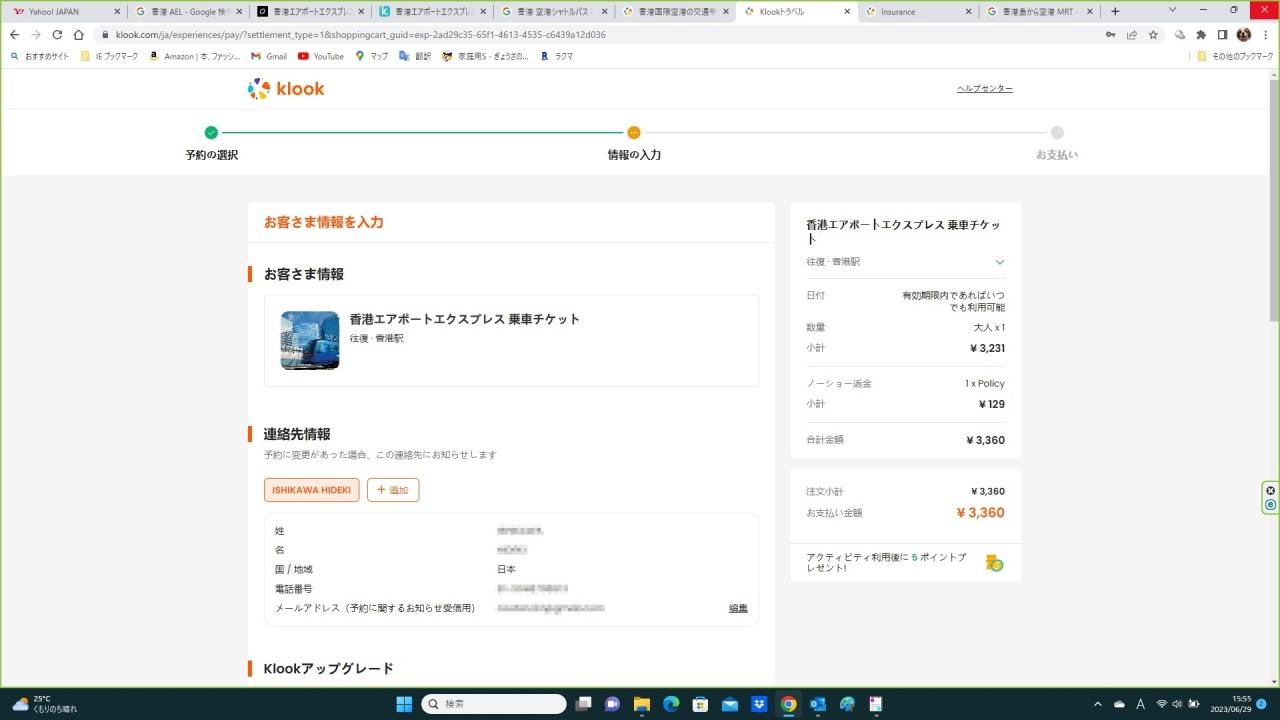Open the 翻訳 bookmark
This screenshot has width=1280, height=720.
(x=415, y=56)
